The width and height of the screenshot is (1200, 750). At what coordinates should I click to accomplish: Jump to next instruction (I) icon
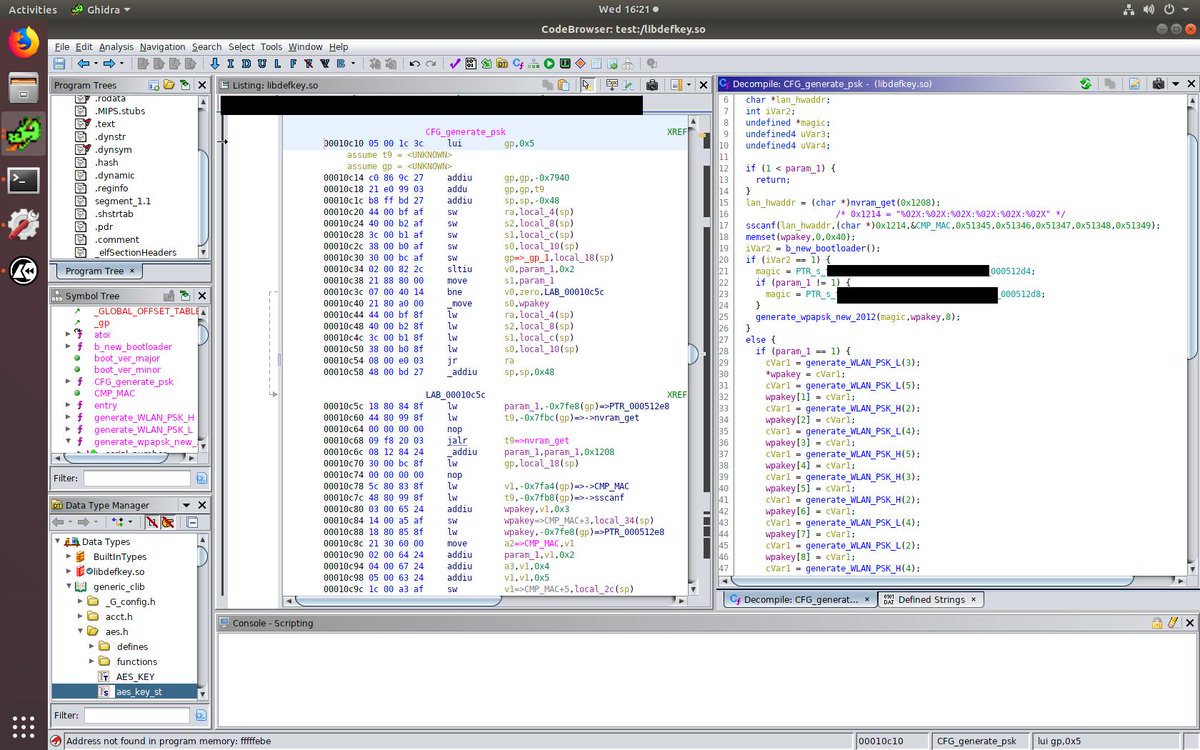click(231, 62)
